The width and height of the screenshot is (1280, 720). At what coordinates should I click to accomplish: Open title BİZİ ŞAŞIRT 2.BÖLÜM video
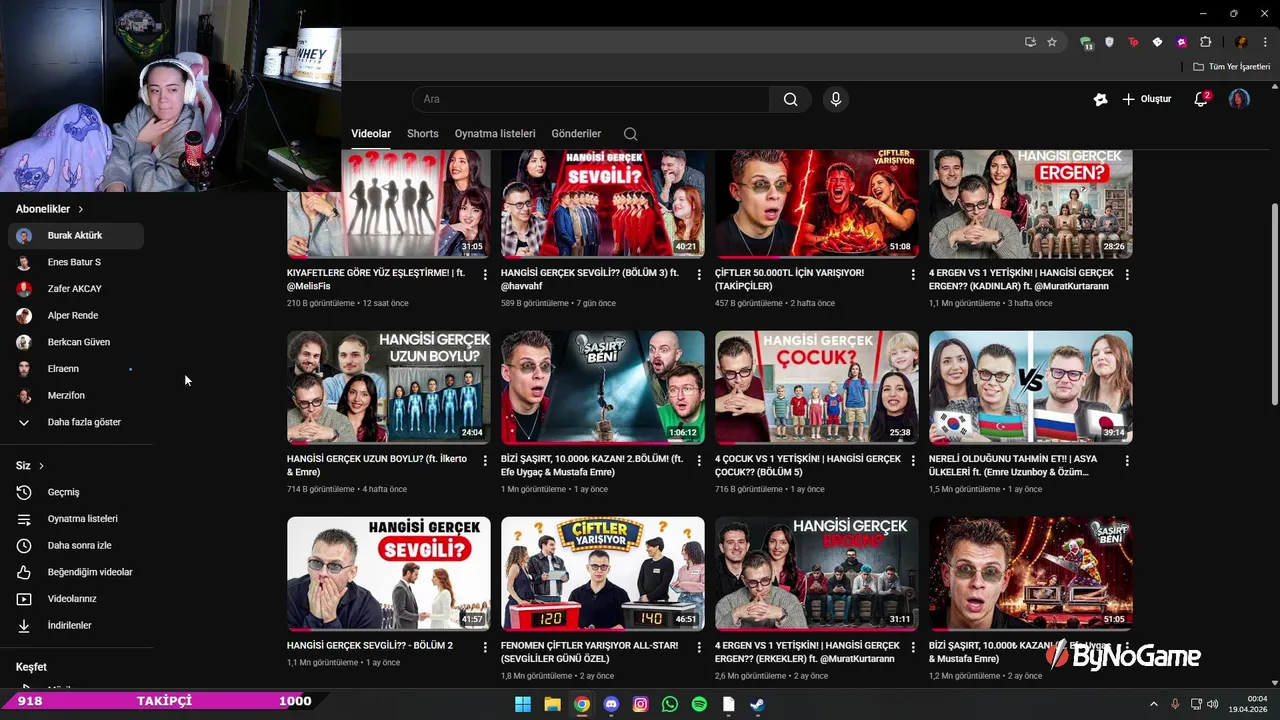[x=592, y=465]
